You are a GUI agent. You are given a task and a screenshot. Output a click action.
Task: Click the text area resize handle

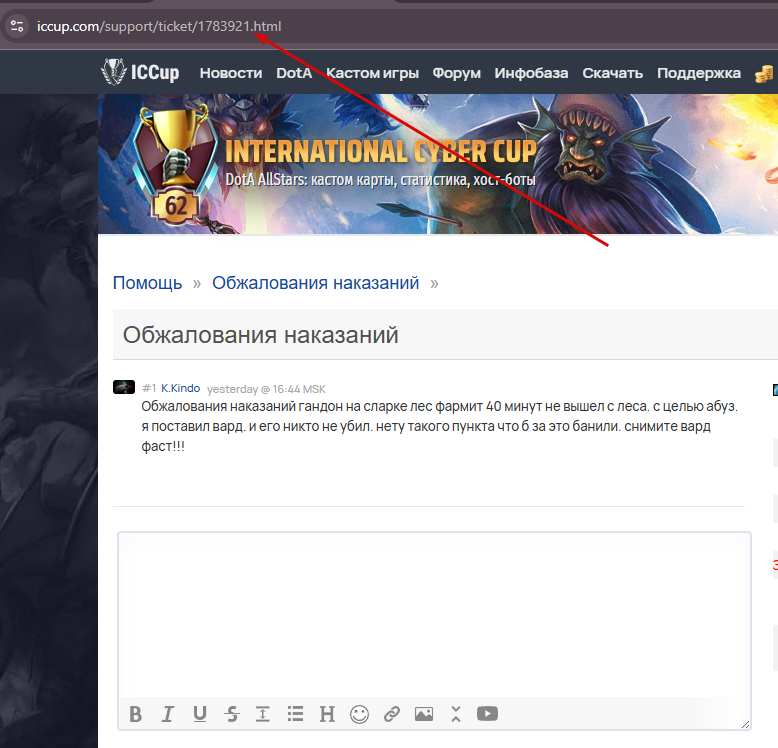tap(745, 725)
